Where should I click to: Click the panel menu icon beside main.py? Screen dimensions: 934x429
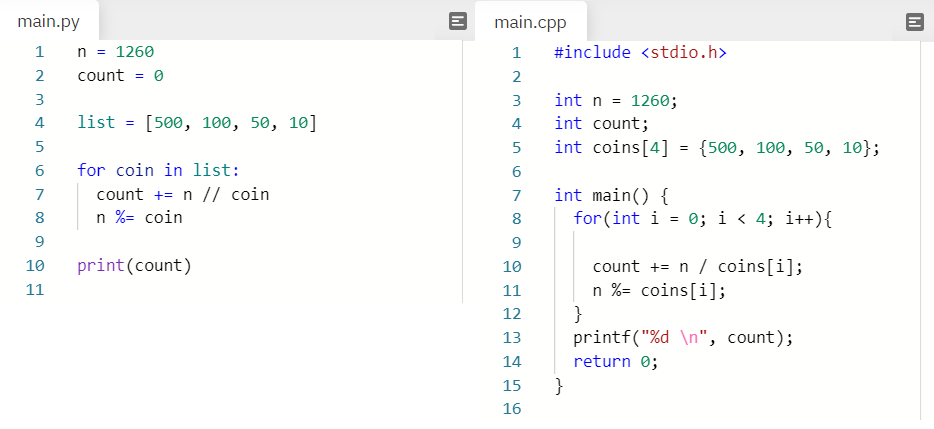(457, 22)
